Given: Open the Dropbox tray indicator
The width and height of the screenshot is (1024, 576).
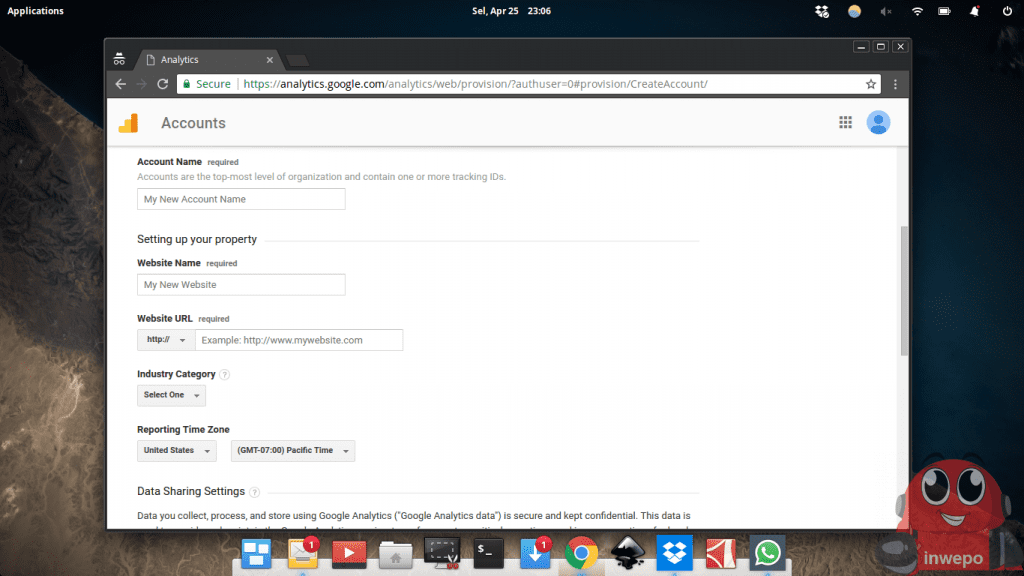Looking at the screenshot, I should (x=822, y=11).
